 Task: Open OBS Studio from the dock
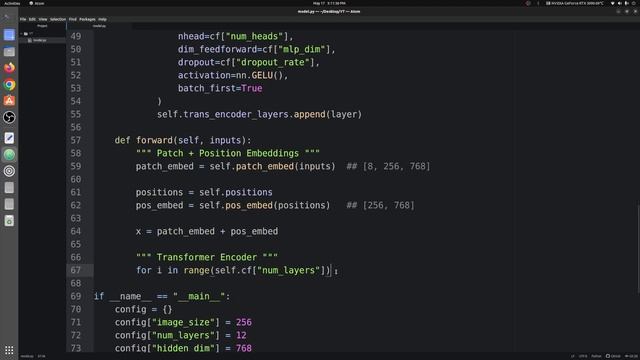tap(9, 118)
